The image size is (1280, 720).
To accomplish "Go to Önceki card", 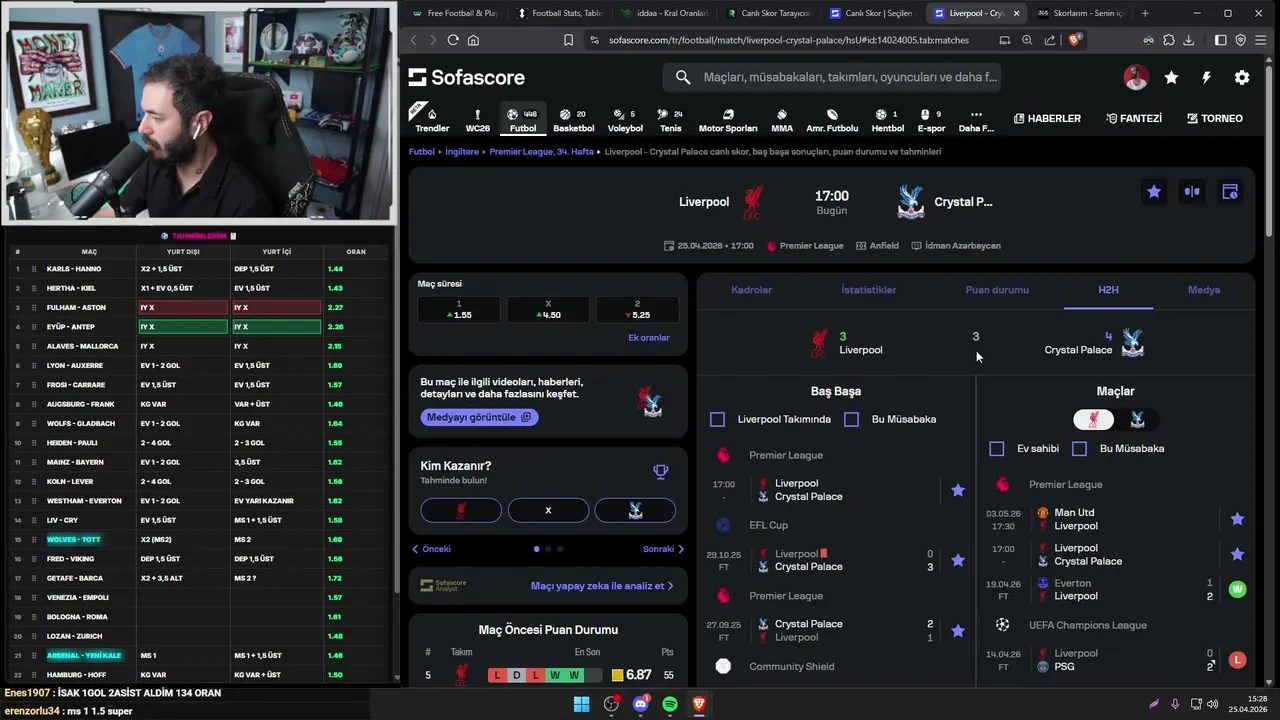I will [432, 549].
